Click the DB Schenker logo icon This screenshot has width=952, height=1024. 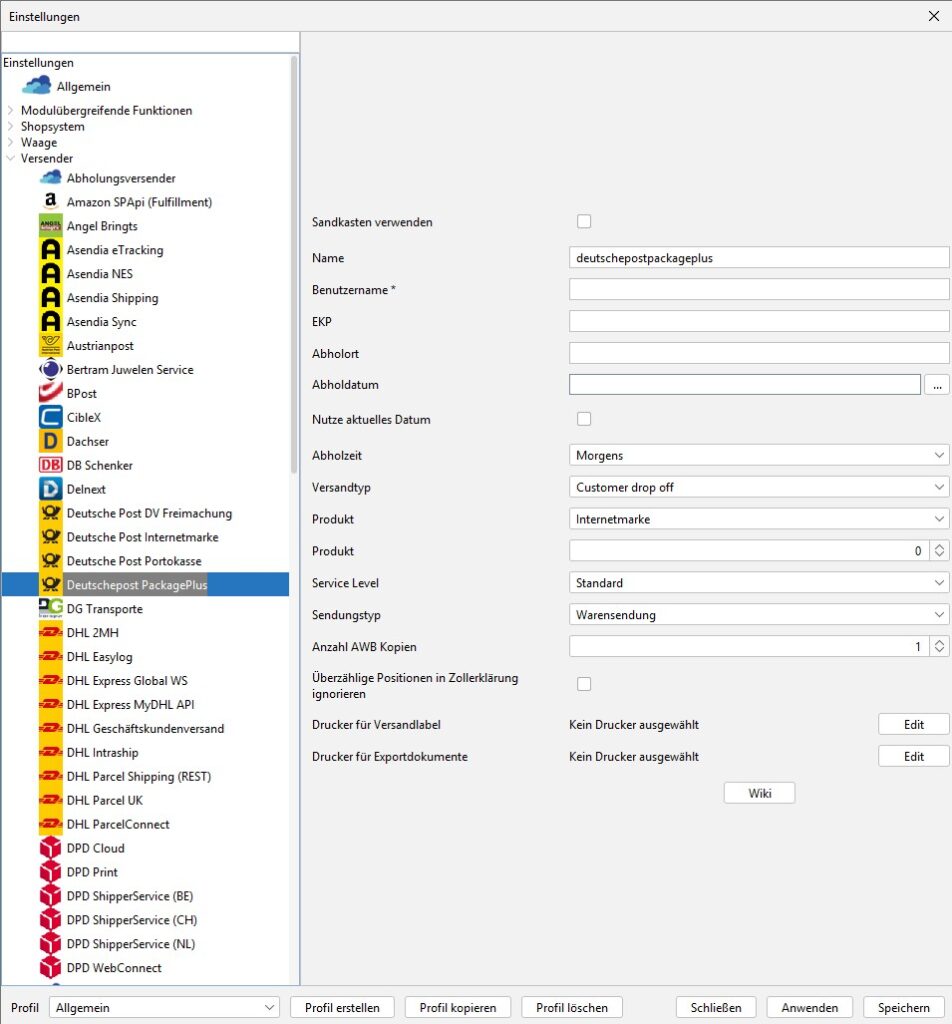coord(51,465)
